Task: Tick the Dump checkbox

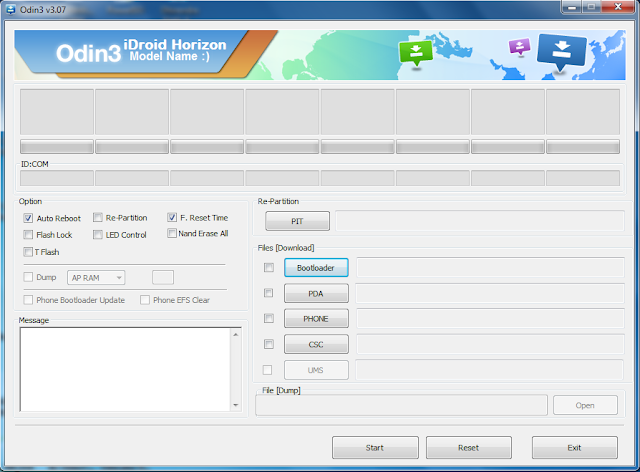Action: point(28,277)
